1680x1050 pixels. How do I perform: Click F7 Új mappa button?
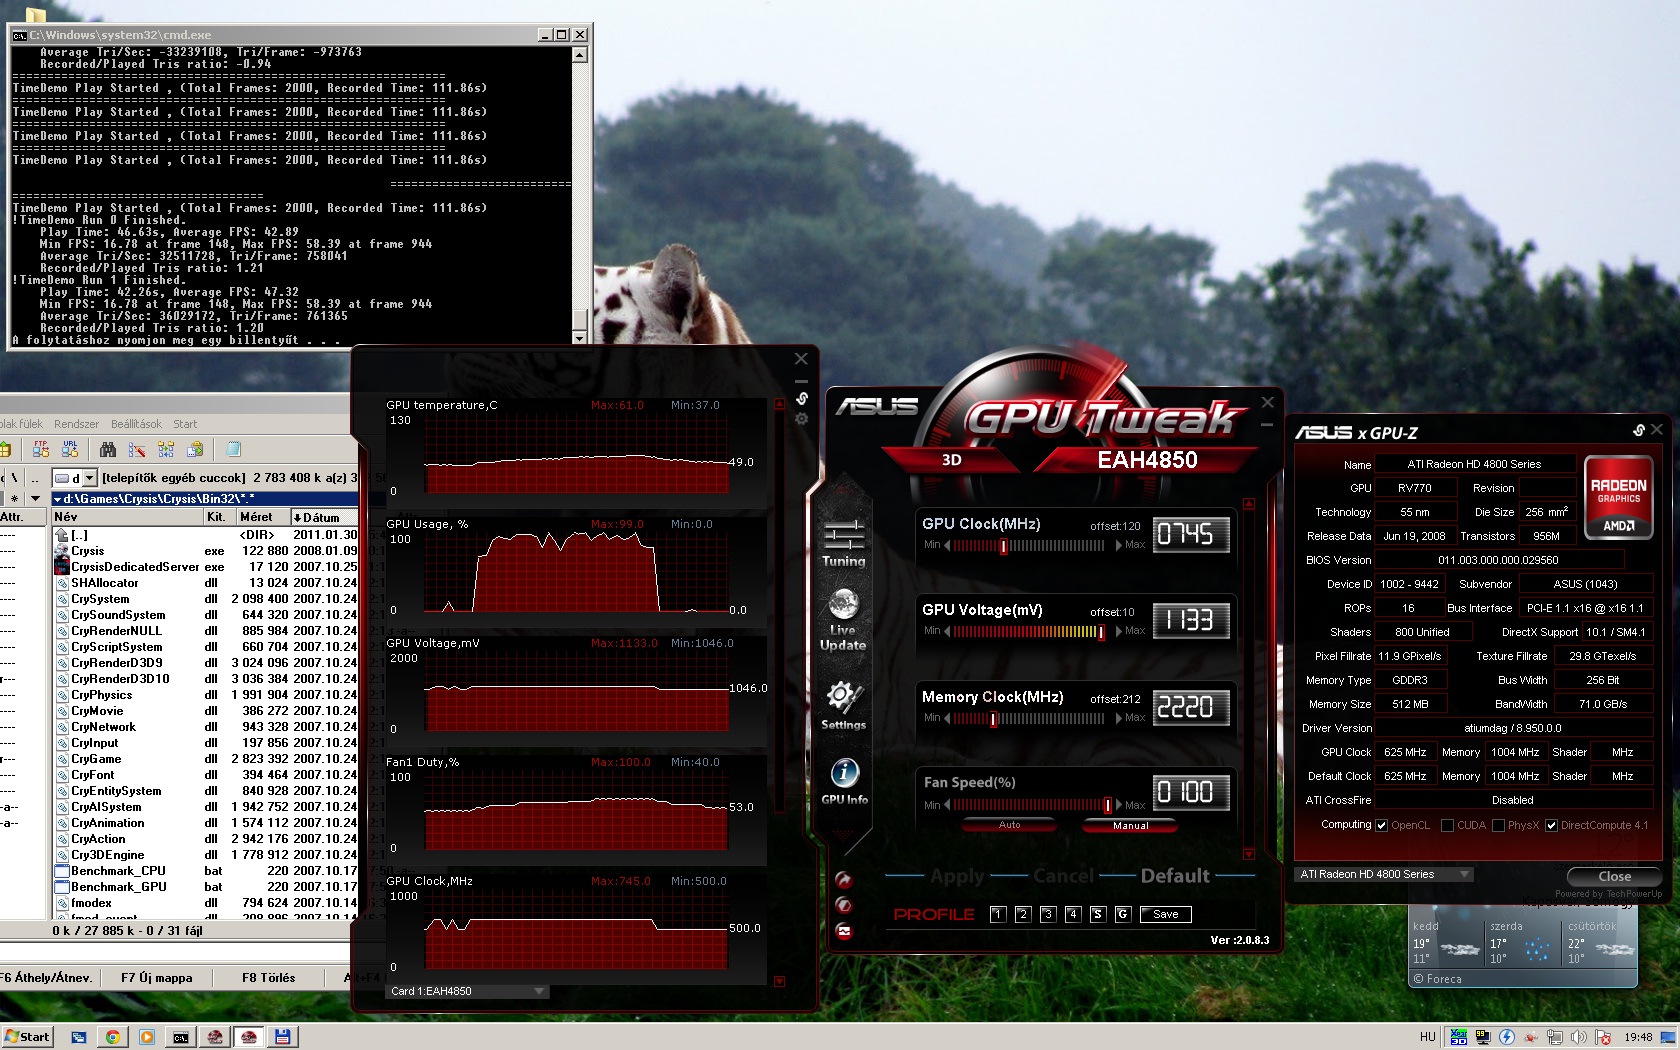(157, 977)
